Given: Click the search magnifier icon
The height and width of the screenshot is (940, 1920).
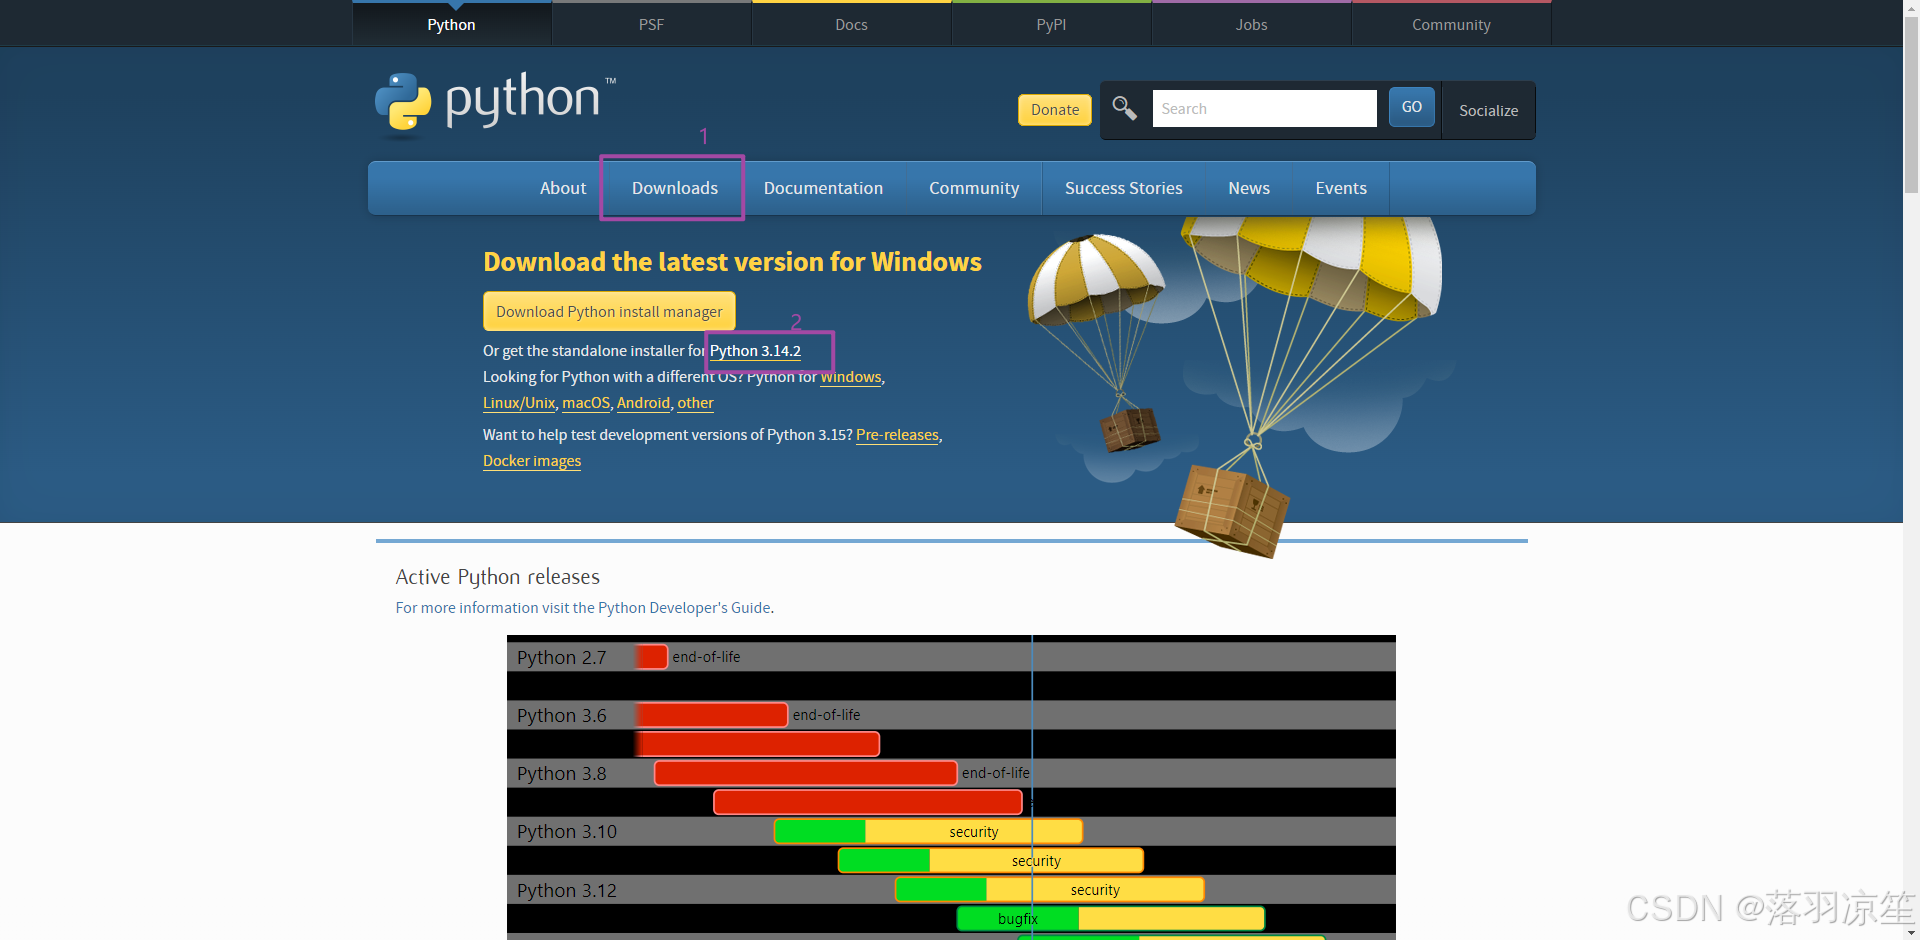Looking at the screenshot, I should (x=1123, y=108).
